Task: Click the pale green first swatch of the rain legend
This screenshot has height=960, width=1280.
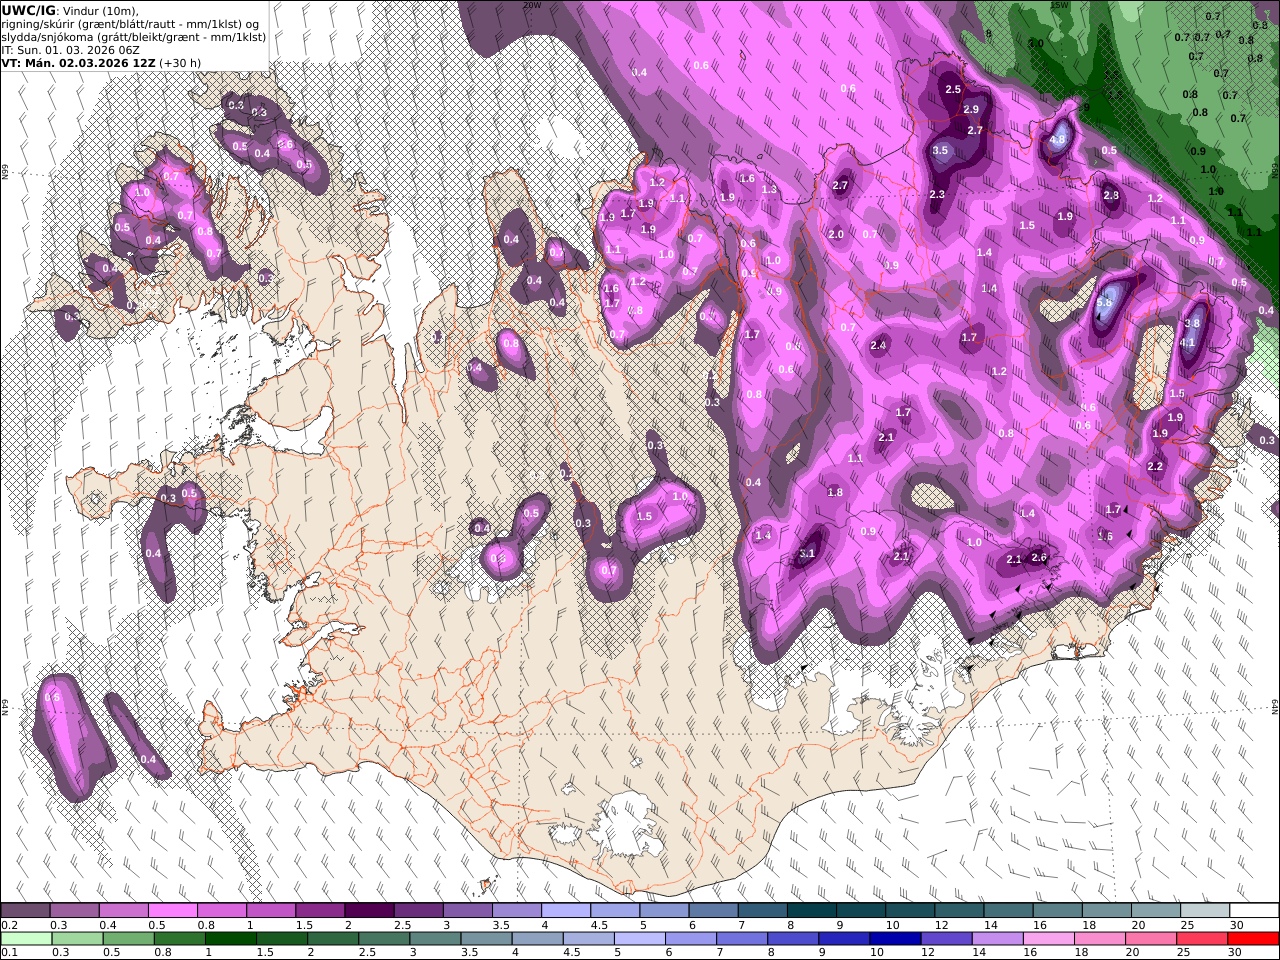Action: 26,939
